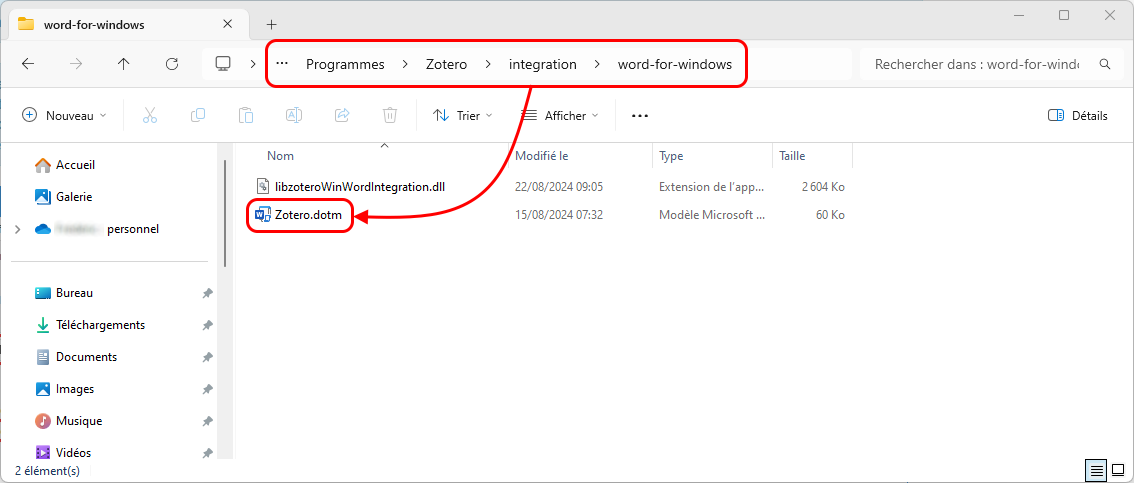Go up one folder level
1134x483 pixels.
click(x=124, y=64)
